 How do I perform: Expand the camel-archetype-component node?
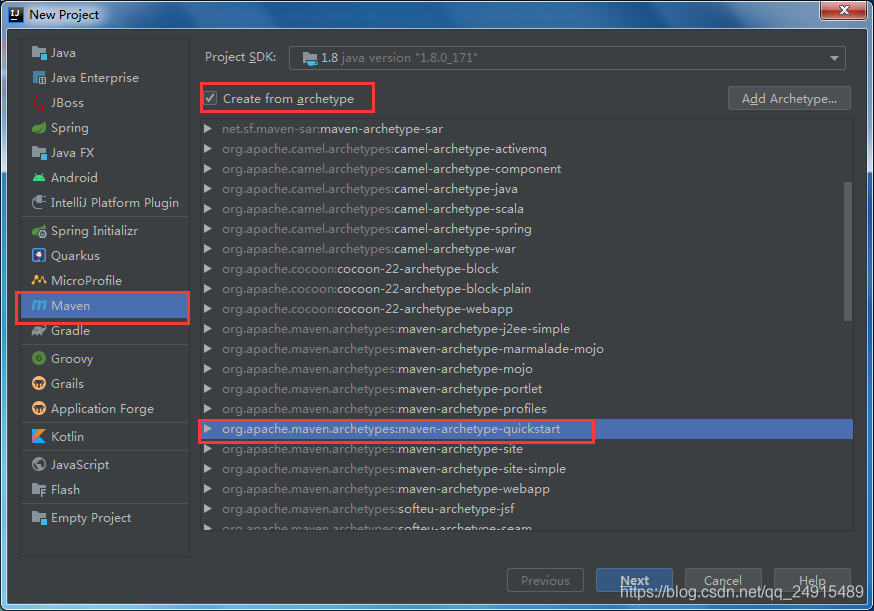[x=208, y=169]
